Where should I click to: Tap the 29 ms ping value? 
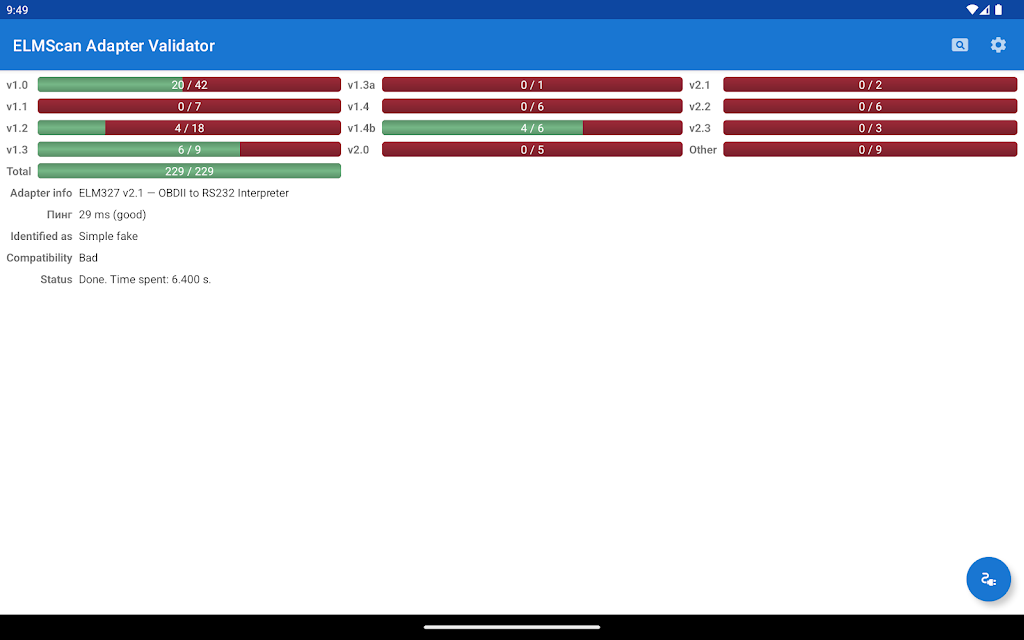pos(112,214)
